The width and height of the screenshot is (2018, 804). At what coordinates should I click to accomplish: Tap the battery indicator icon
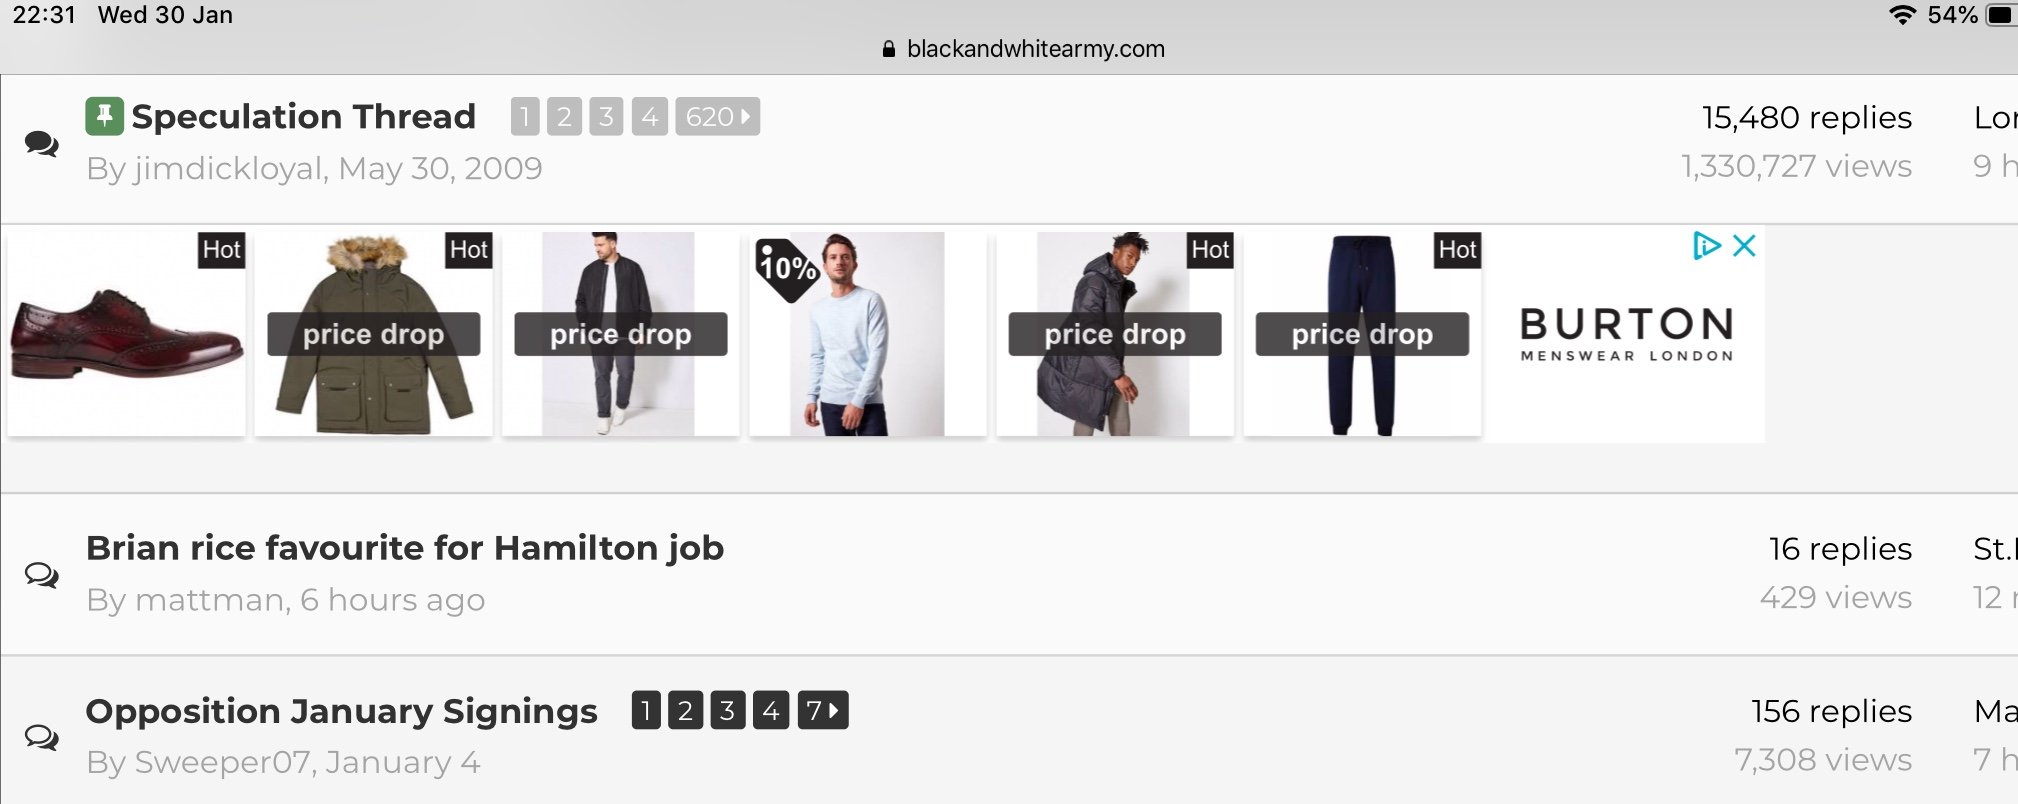point(2001,15)
